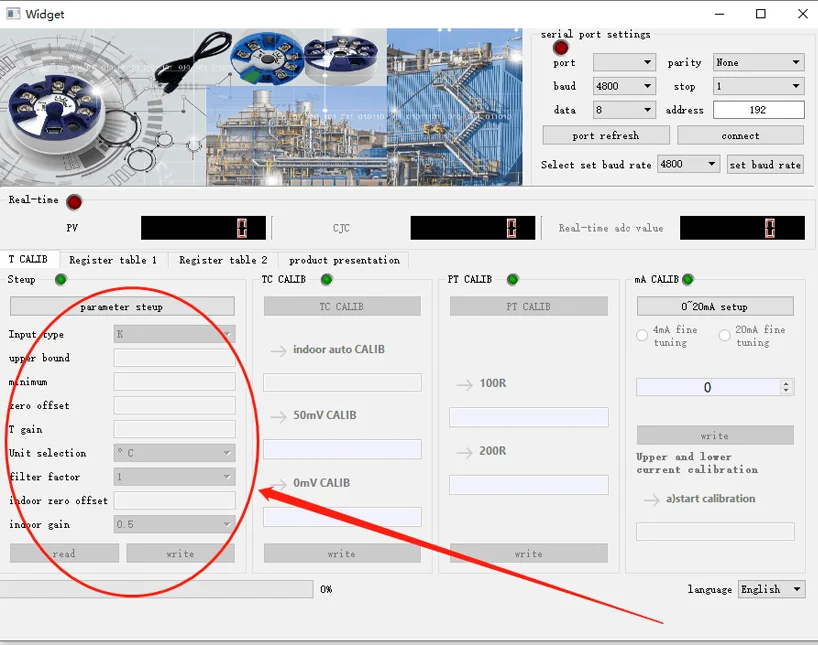Open the port dropdown list

[x=624, y=63]
